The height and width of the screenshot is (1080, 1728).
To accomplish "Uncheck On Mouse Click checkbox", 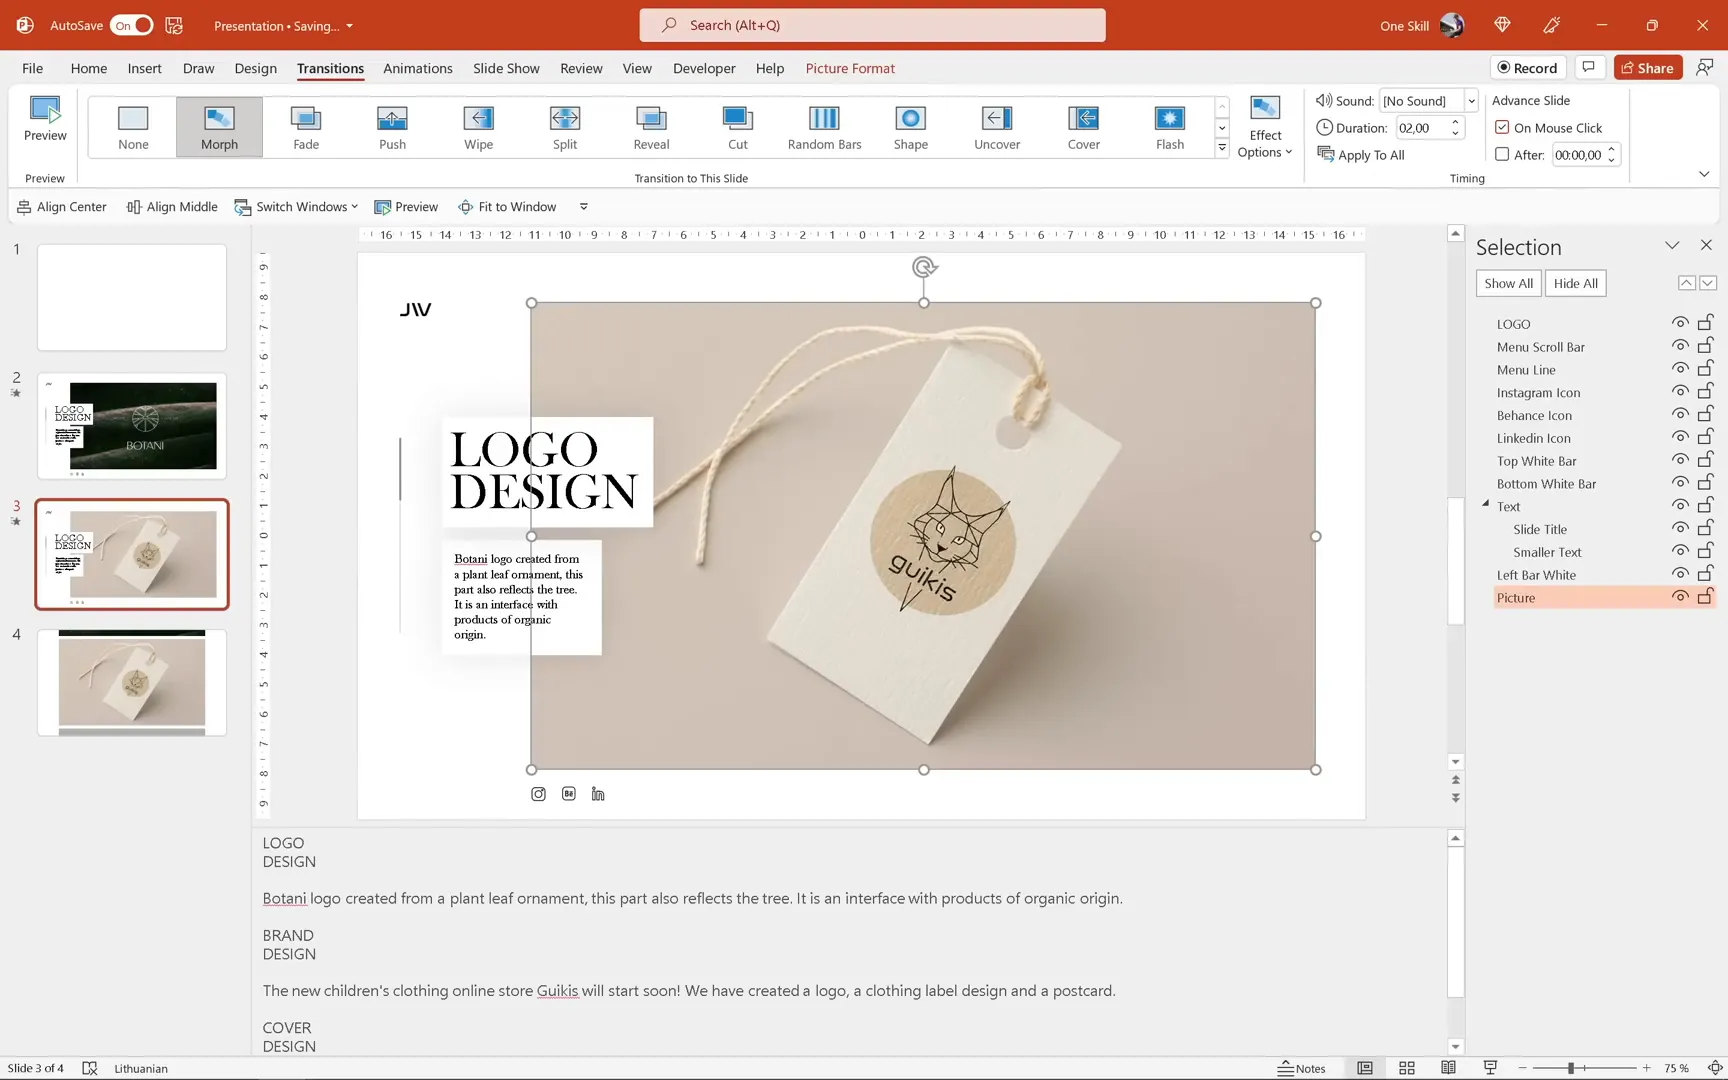I will (x=1502, y=127).
